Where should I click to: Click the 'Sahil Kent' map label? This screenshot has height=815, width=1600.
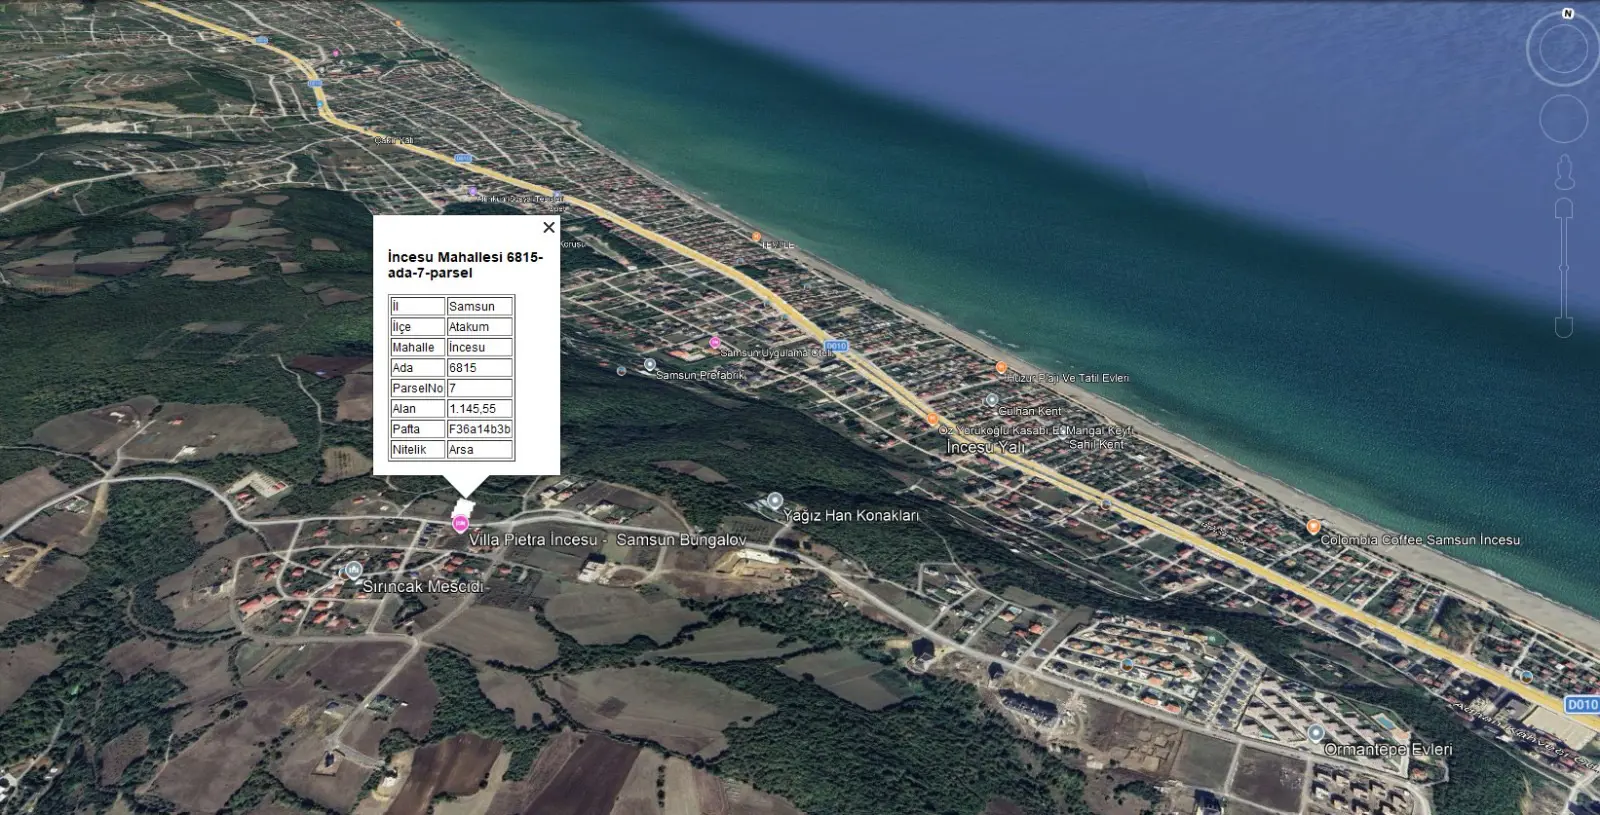1096,444
